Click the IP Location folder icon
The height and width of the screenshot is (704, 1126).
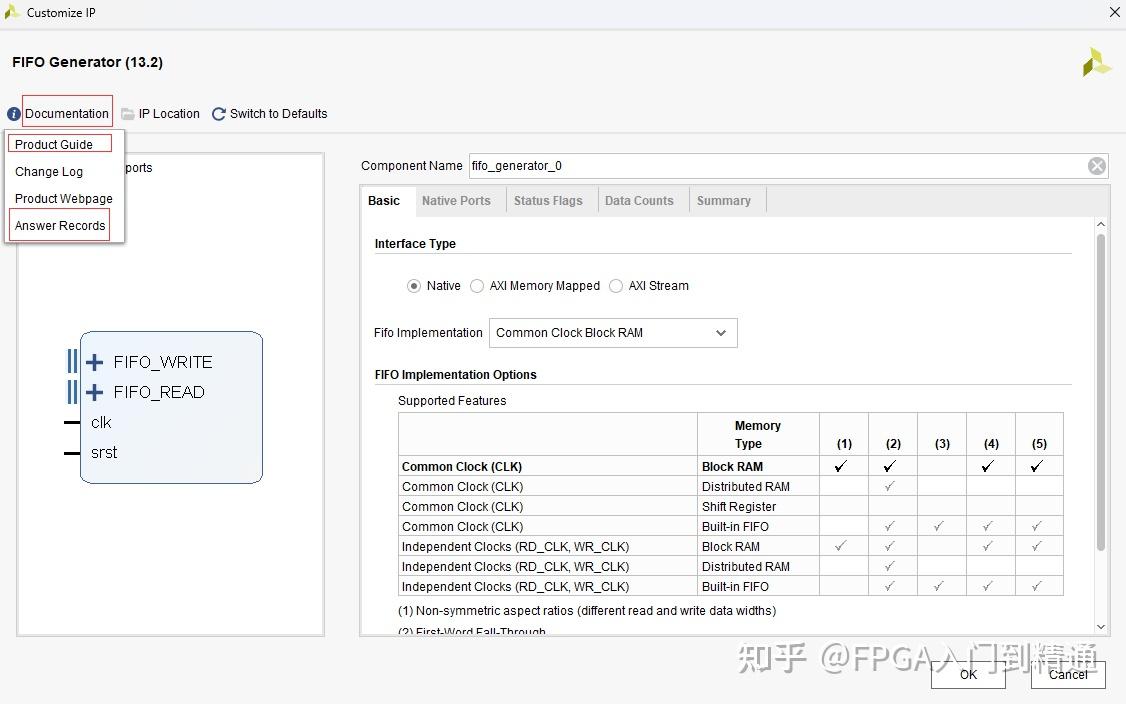[128, 113]
